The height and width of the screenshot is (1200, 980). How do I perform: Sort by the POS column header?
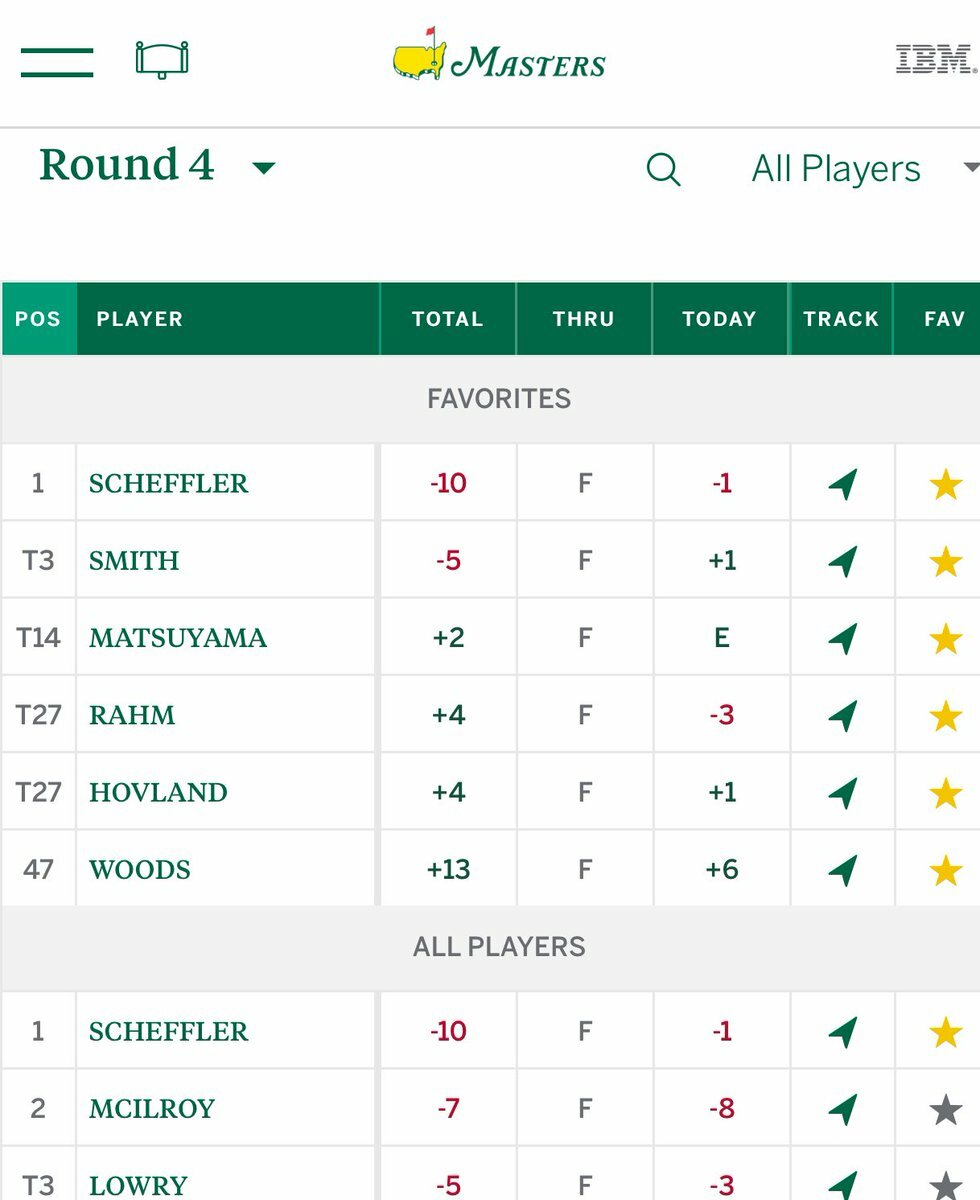pos(38,319)
